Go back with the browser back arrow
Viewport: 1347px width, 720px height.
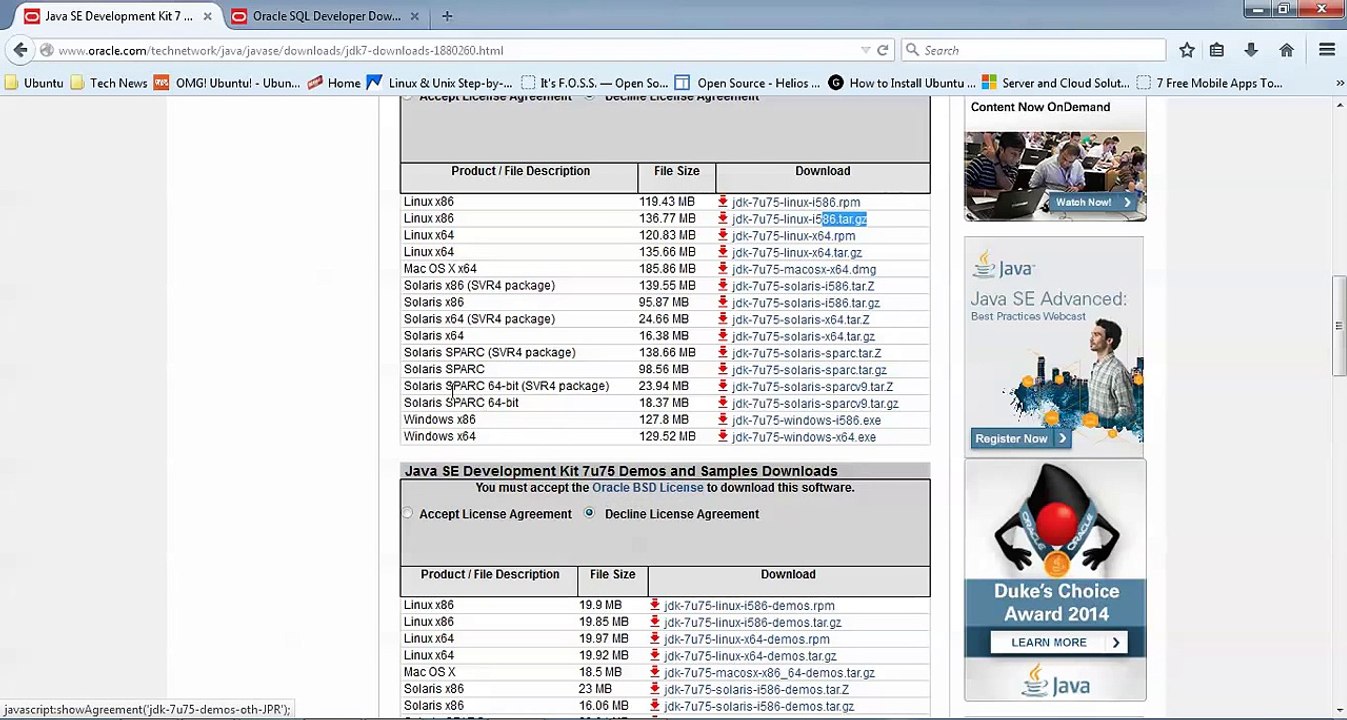point(21,50)
